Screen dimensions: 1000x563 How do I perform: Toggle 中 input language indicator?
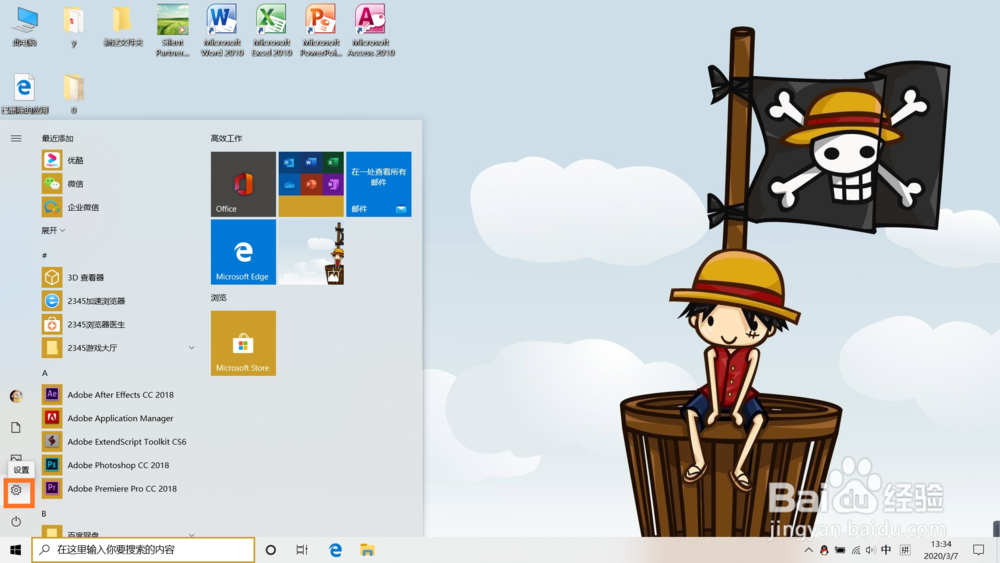(x=886, y=550)
